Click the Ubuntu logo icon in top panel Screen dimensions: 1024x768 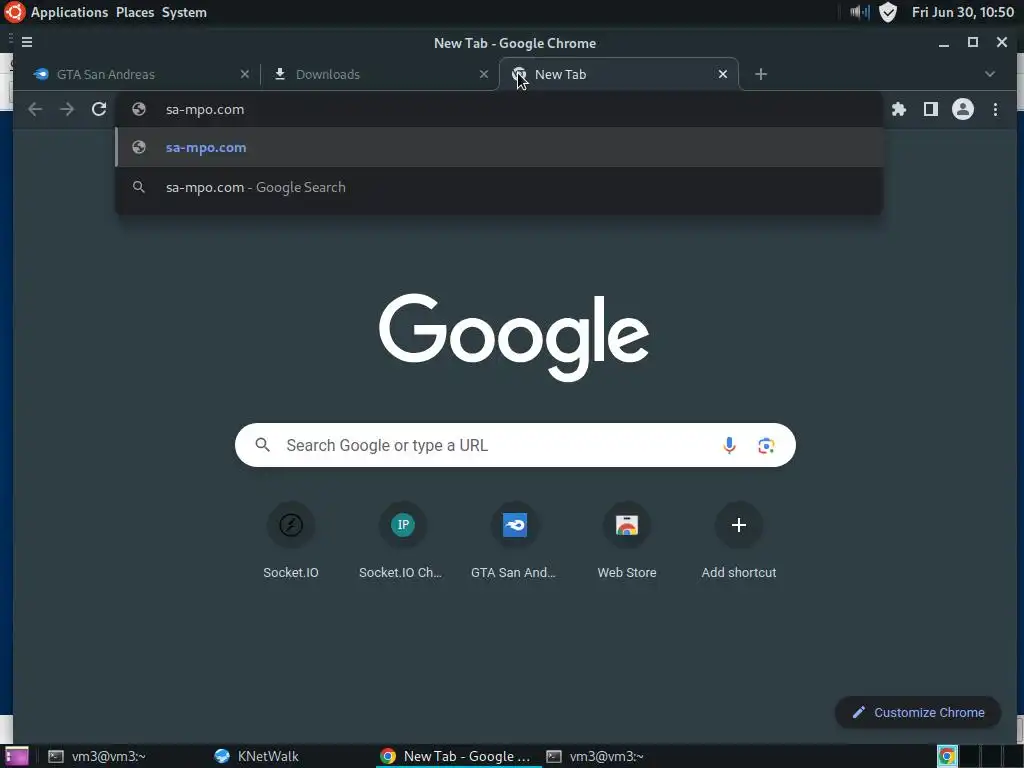(x=14, y=12)
